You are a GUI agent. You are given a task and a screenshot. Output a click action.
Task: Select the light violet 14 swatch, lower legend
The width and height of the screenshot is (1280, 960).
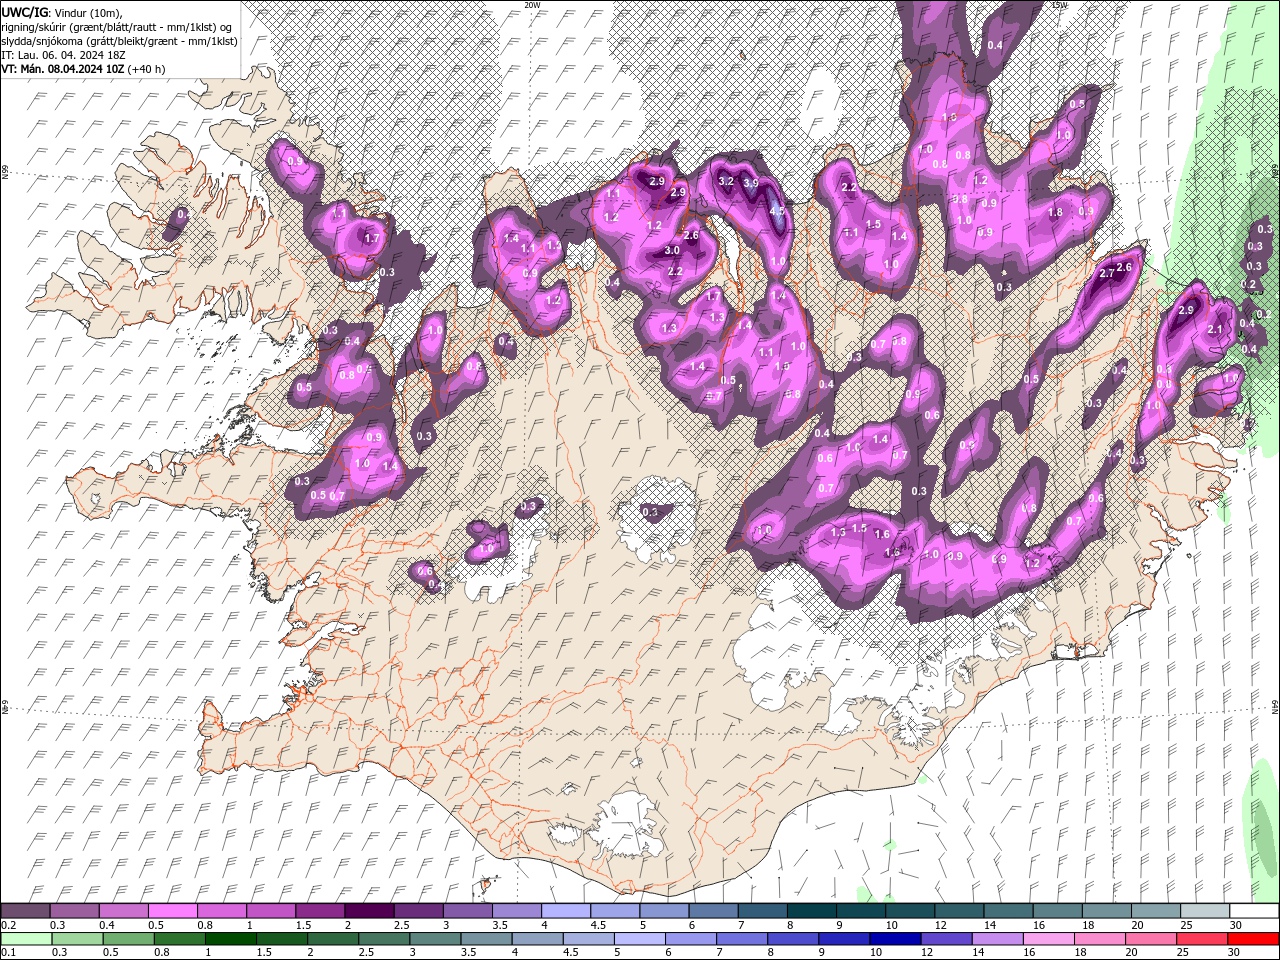click(x=996, y=939)
